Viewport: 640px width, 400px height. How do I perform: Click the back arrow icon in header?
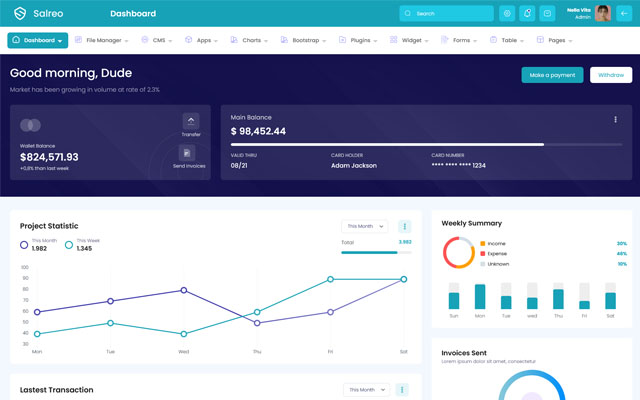click(x=624, y=13)
